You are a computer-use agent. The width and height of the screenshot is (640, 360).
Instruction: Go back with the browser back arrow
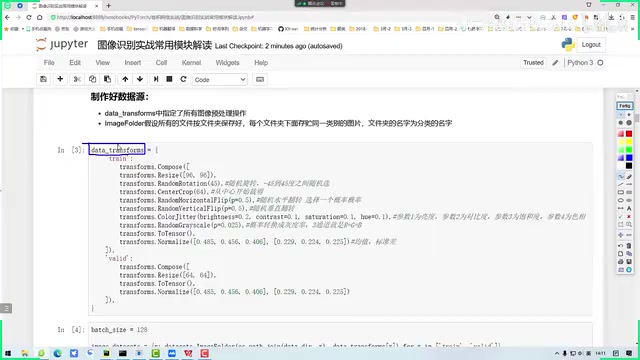[x=7, y=17]
